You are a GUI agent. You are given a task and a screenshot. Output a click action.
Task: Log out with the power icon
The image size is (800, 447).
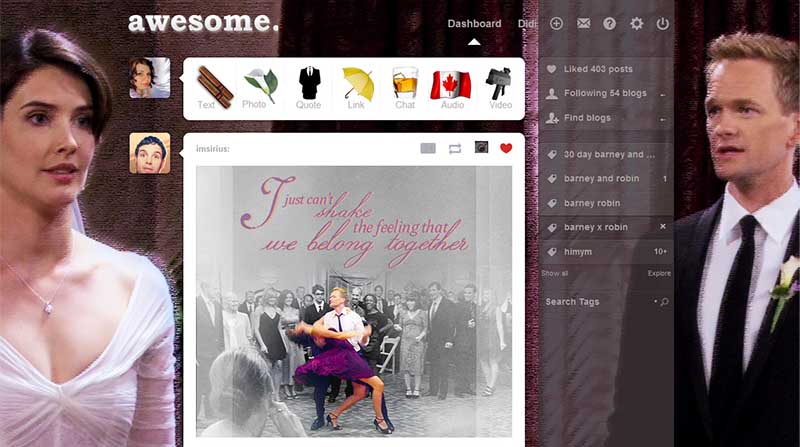[662, 23]
